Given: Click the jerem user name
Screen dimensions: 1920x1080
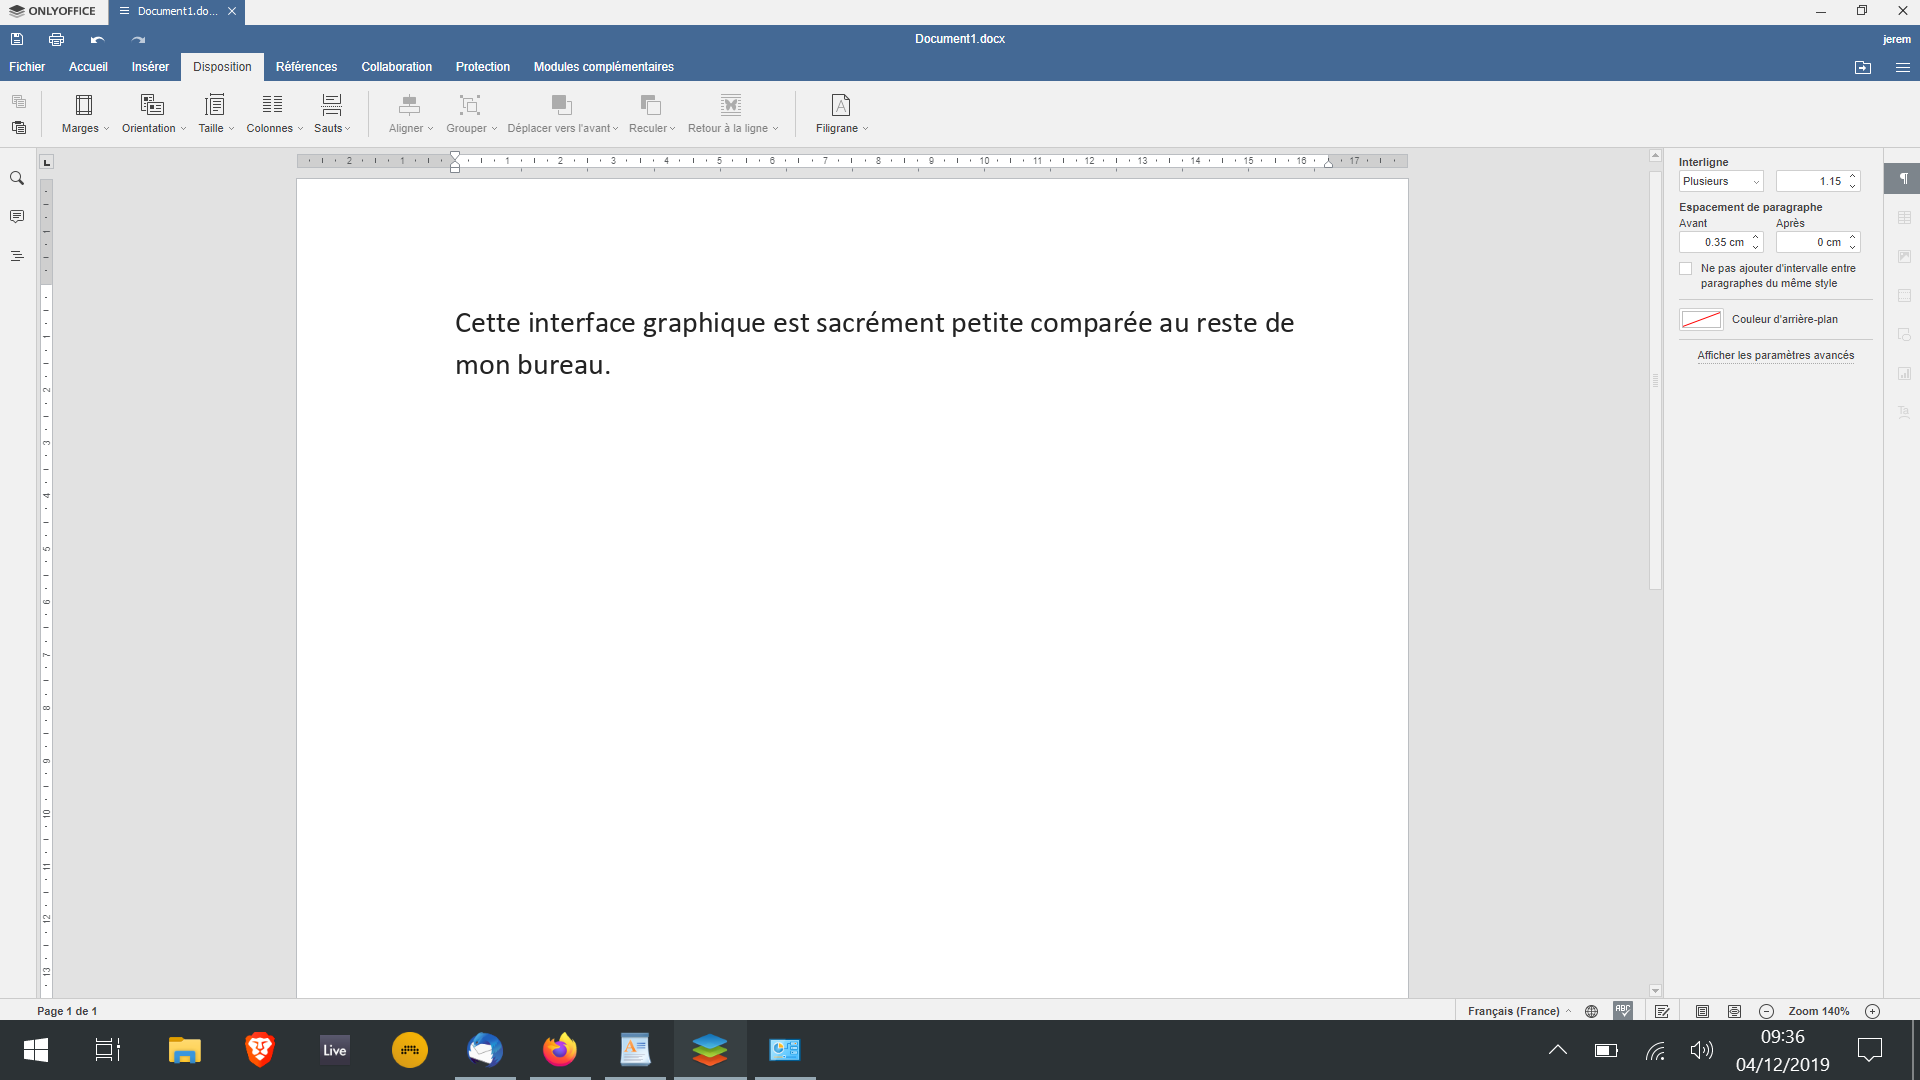Looking at the screenshot, I should (x=1896, y=40).
